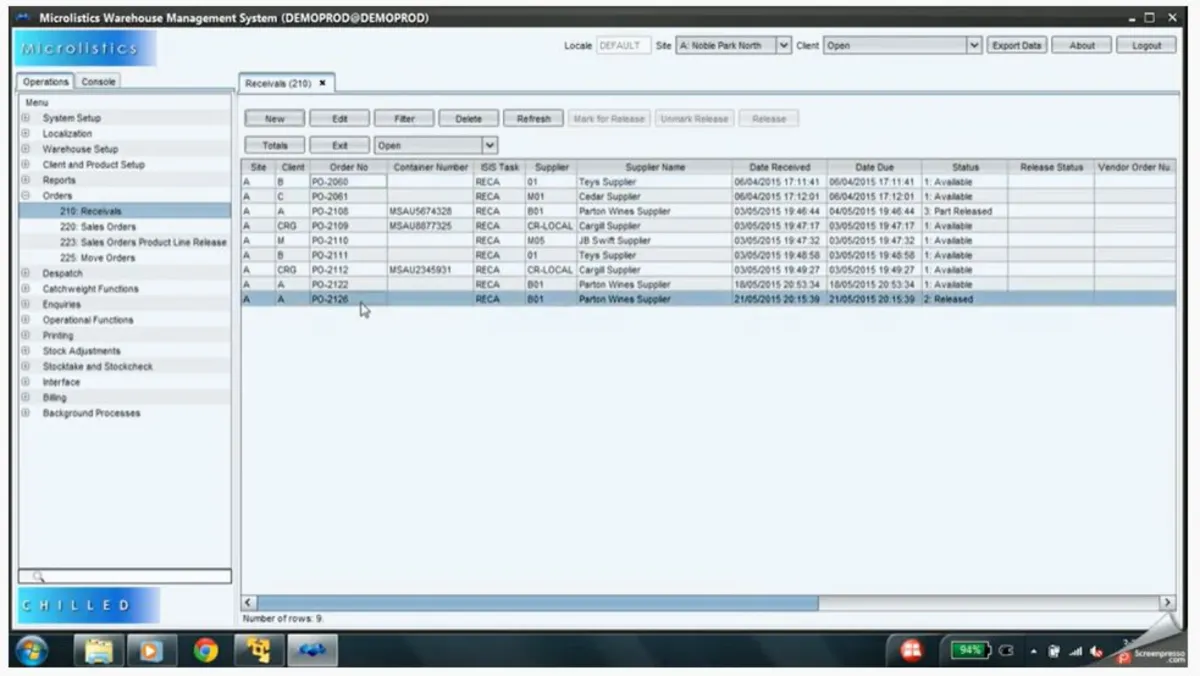Expand the Warehouse Setup node
Screen dimensions: 1200x676
pos(26,149)
